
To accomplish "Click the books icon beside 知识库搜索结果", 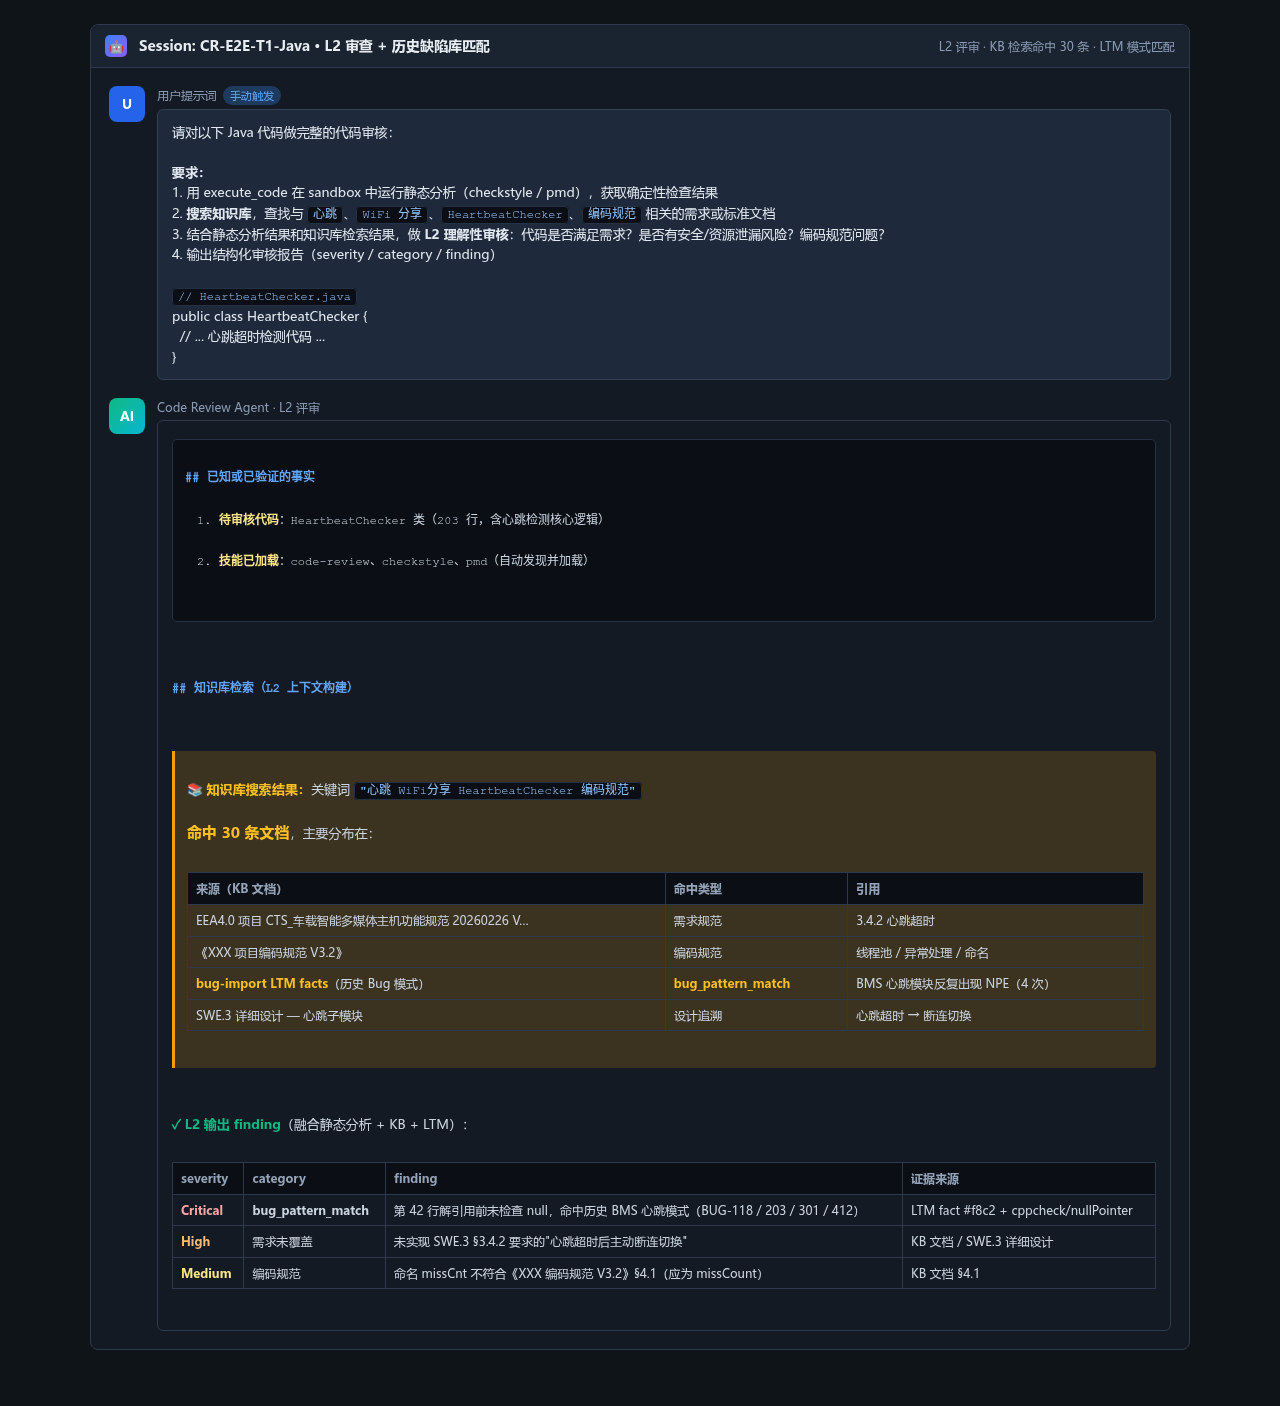I will (x=195, y=790).
